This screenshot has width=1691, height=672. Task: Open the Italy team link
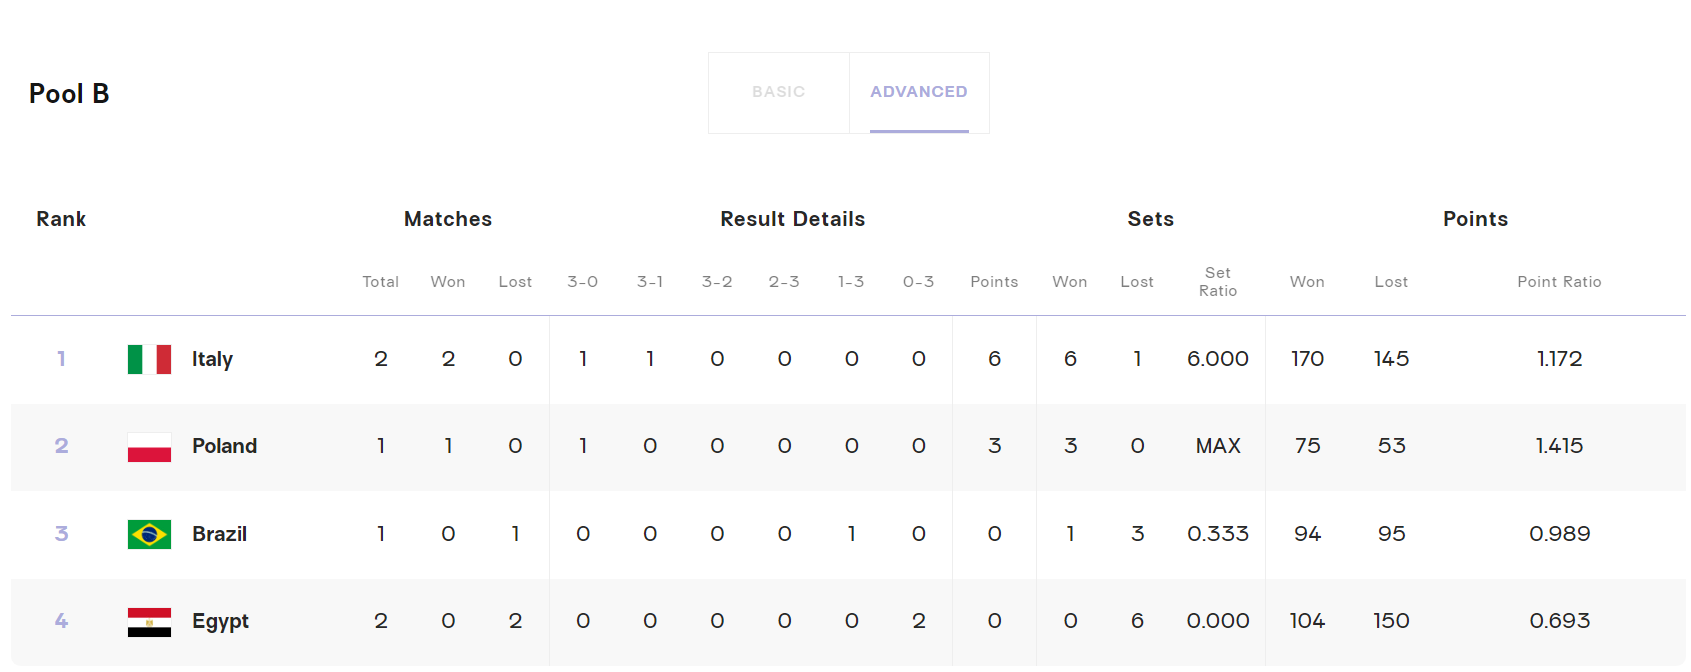212,359
